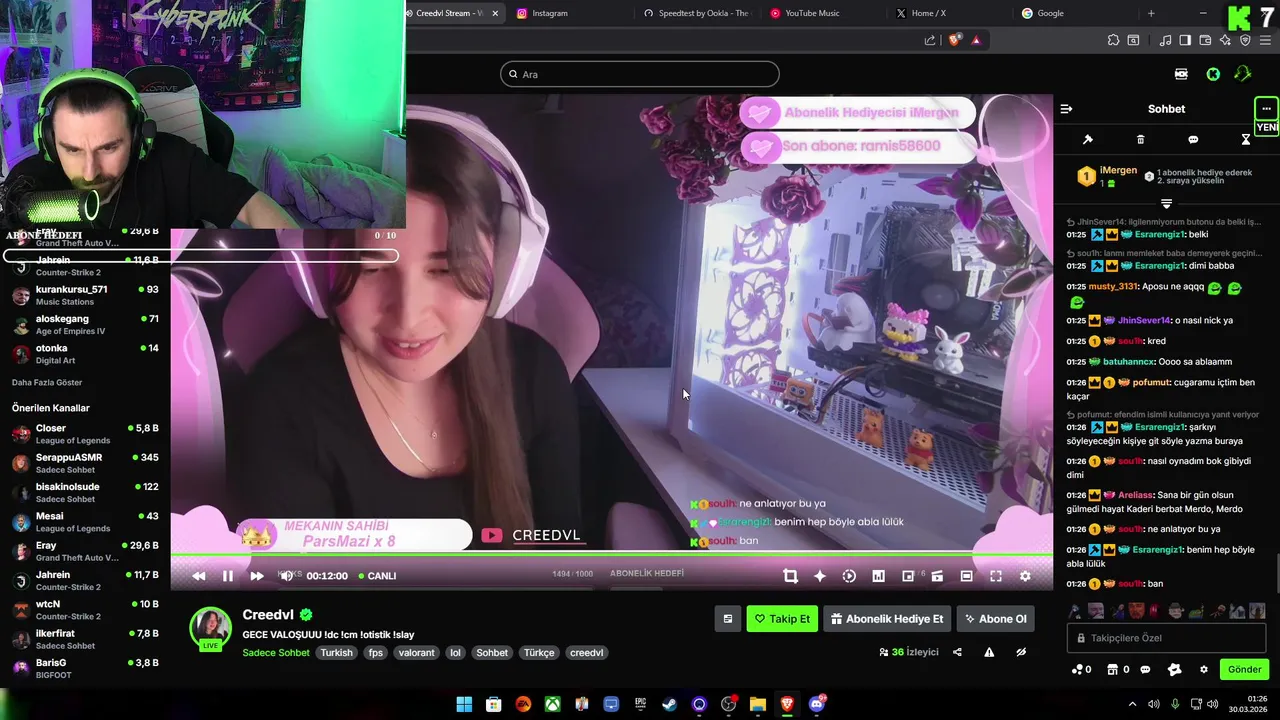1280x720 pixels.
Task: Open chat bubble icon under Sohbet
Action: pos(1193,140)
